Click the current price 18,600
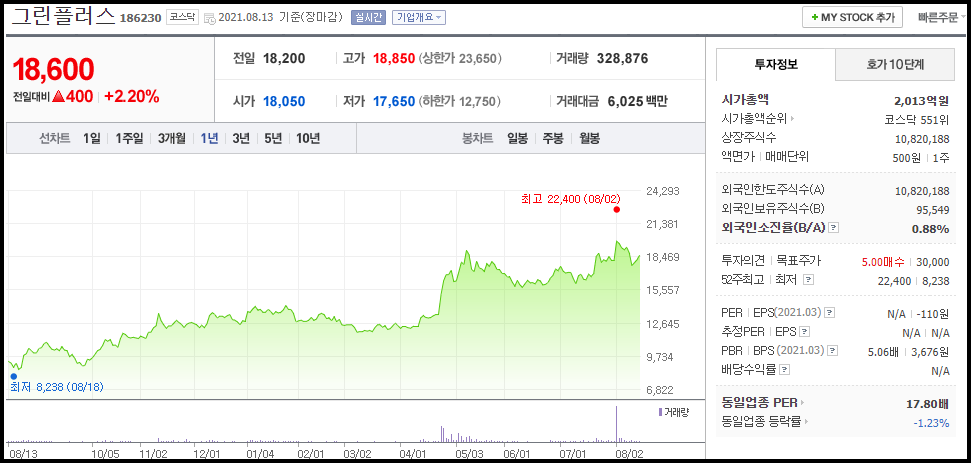The width and height of the screenshot is (971, 463). [53, 69]
